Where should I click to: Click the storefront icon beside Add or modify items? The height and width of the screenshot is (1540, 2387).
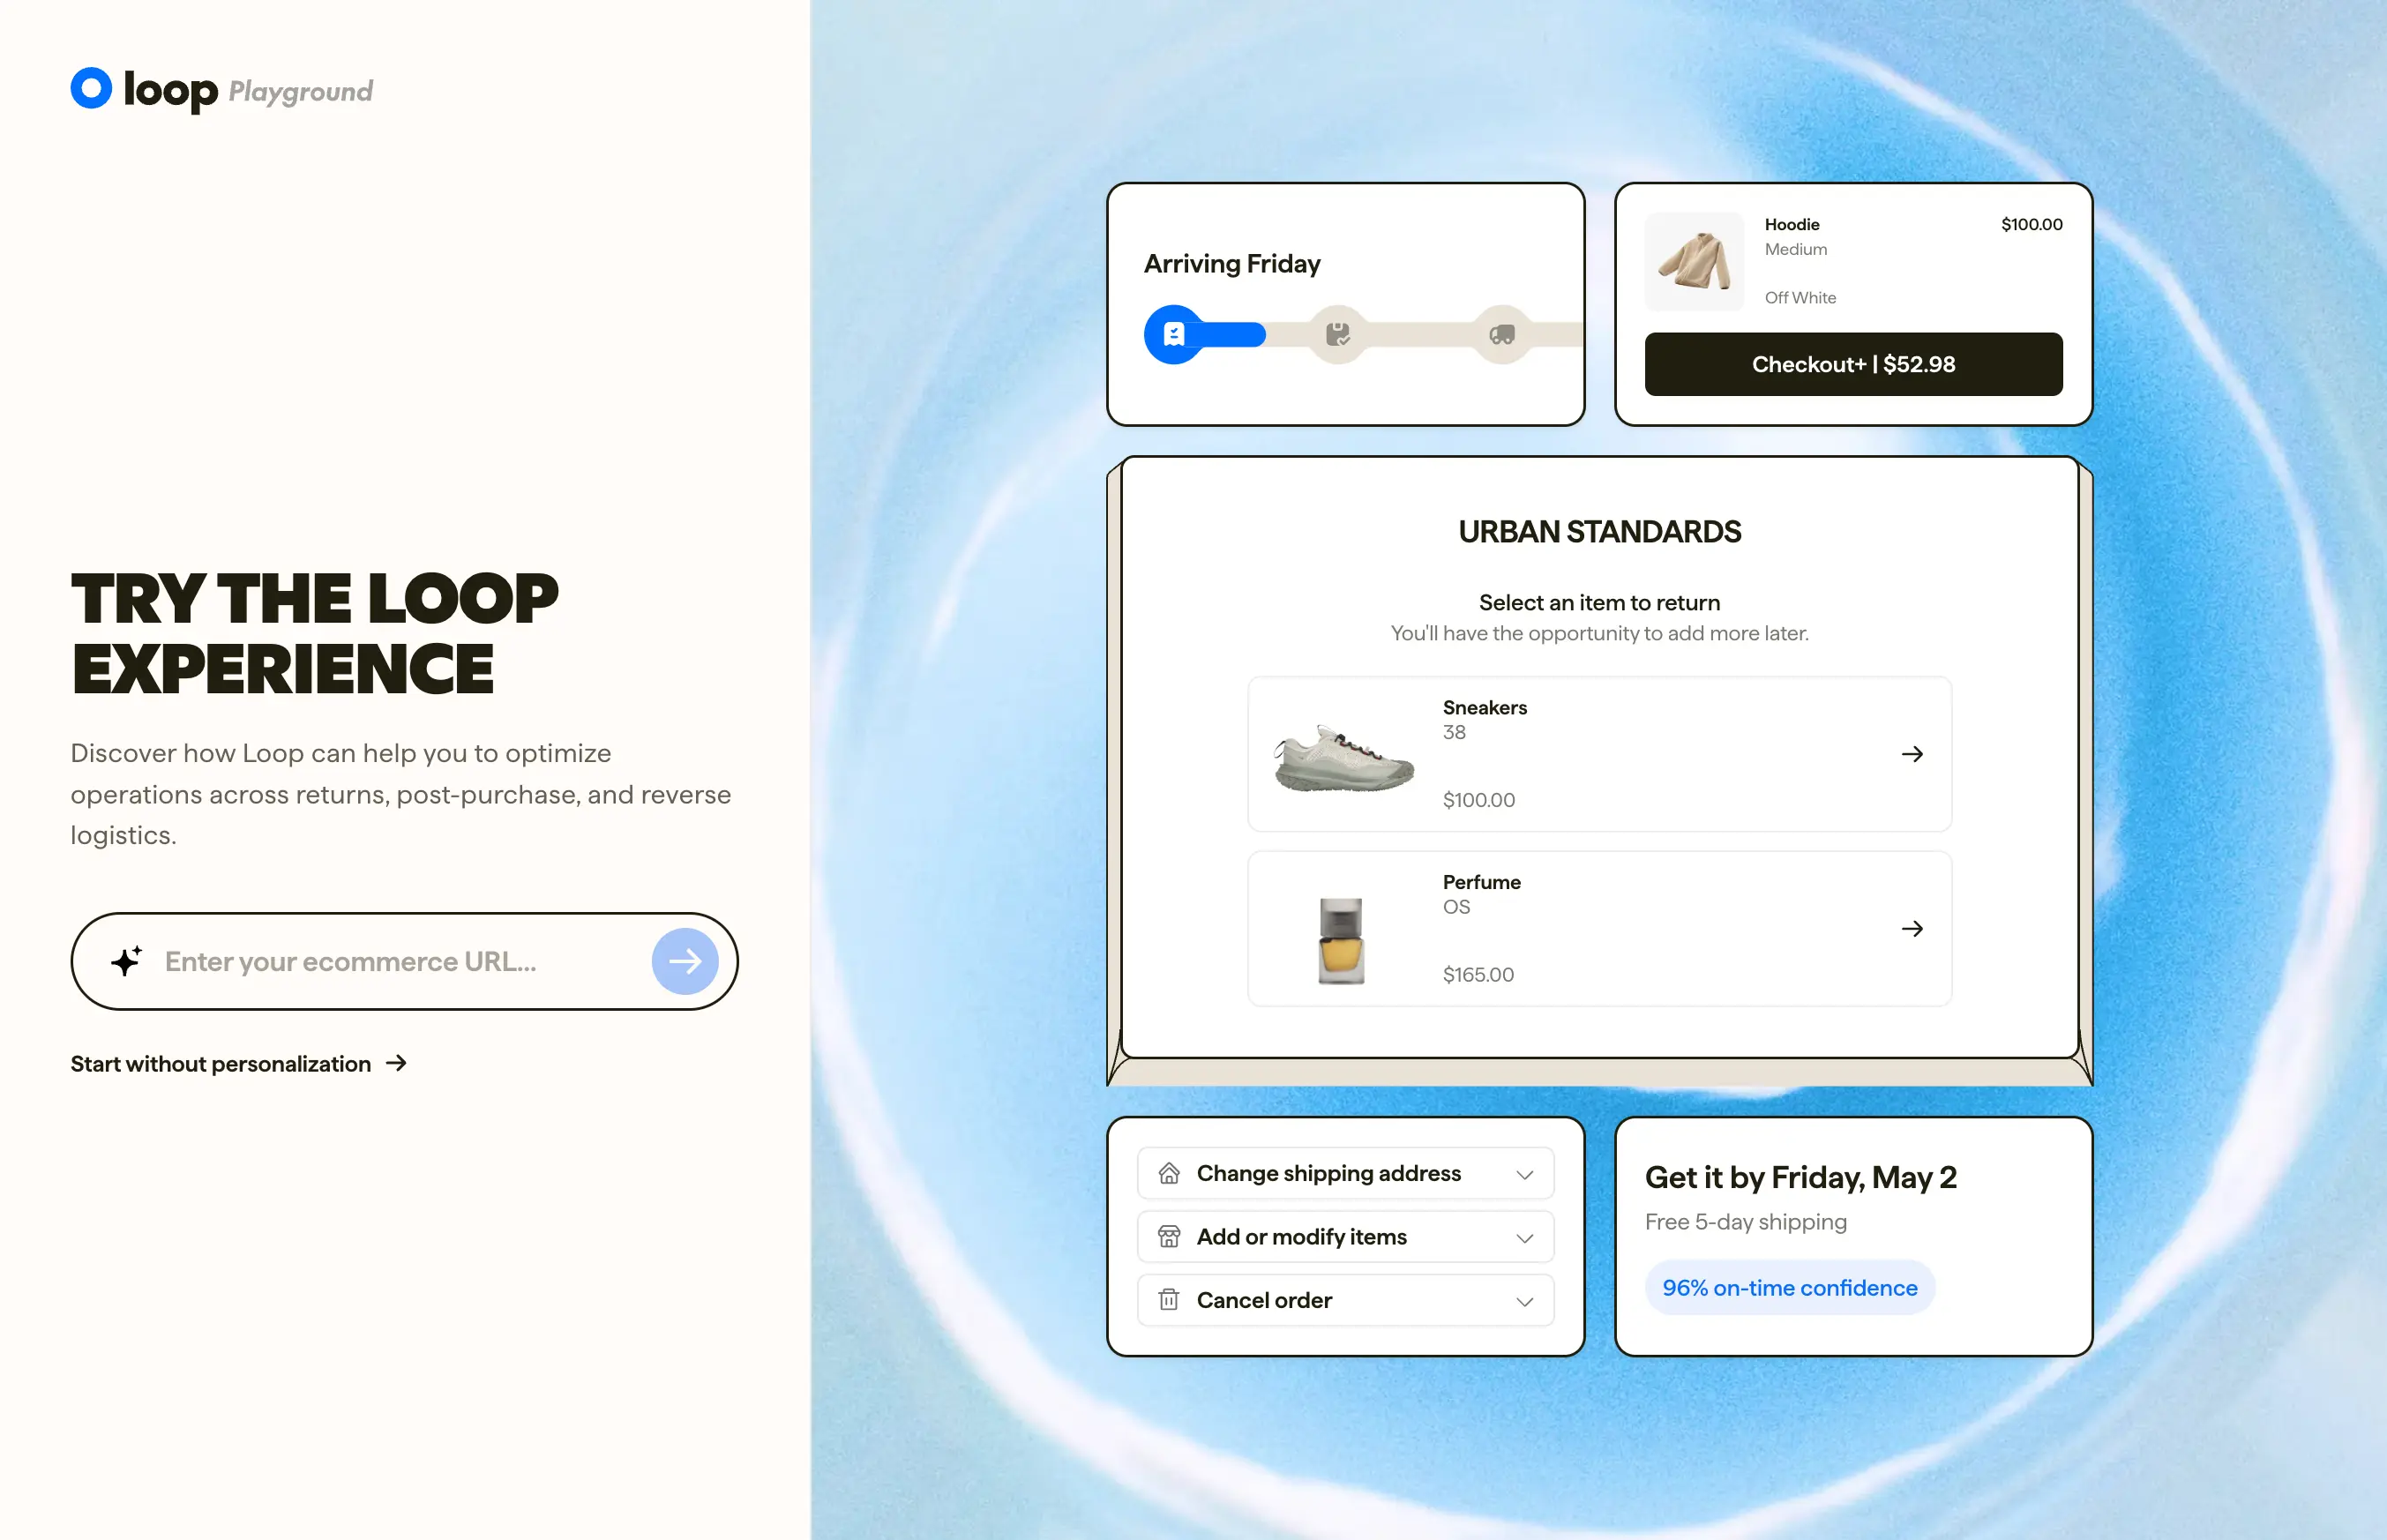coord(1169,1237)
